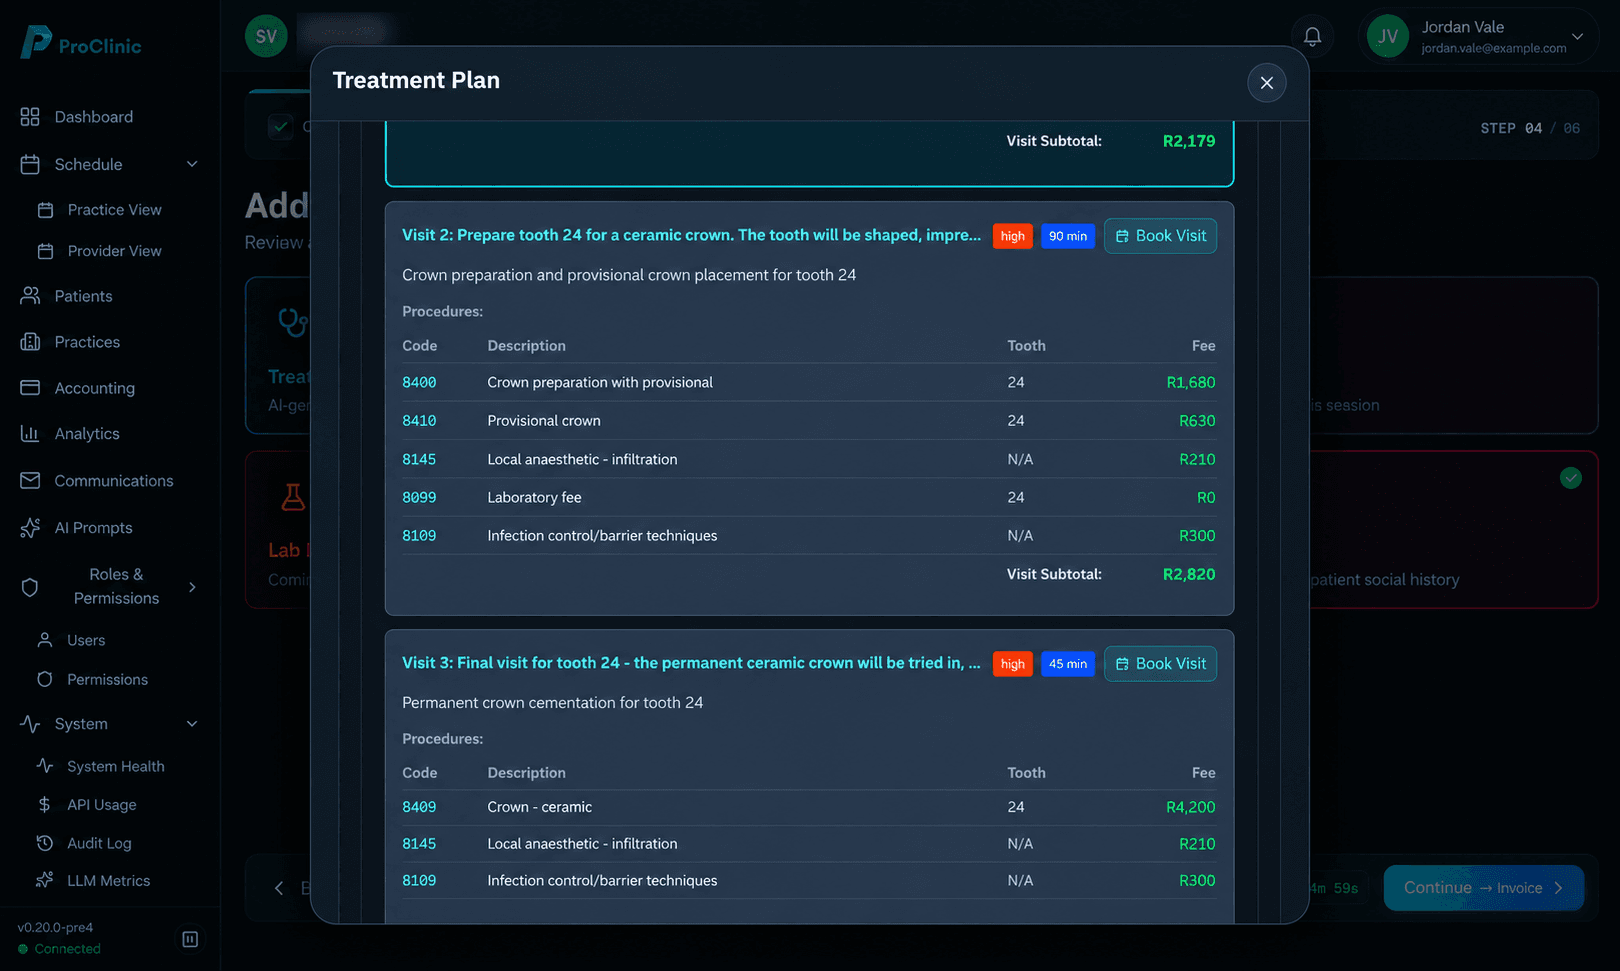Open API Usage dollar icon
Screen dimensions: 1620x971
click(x=44, y=805)
